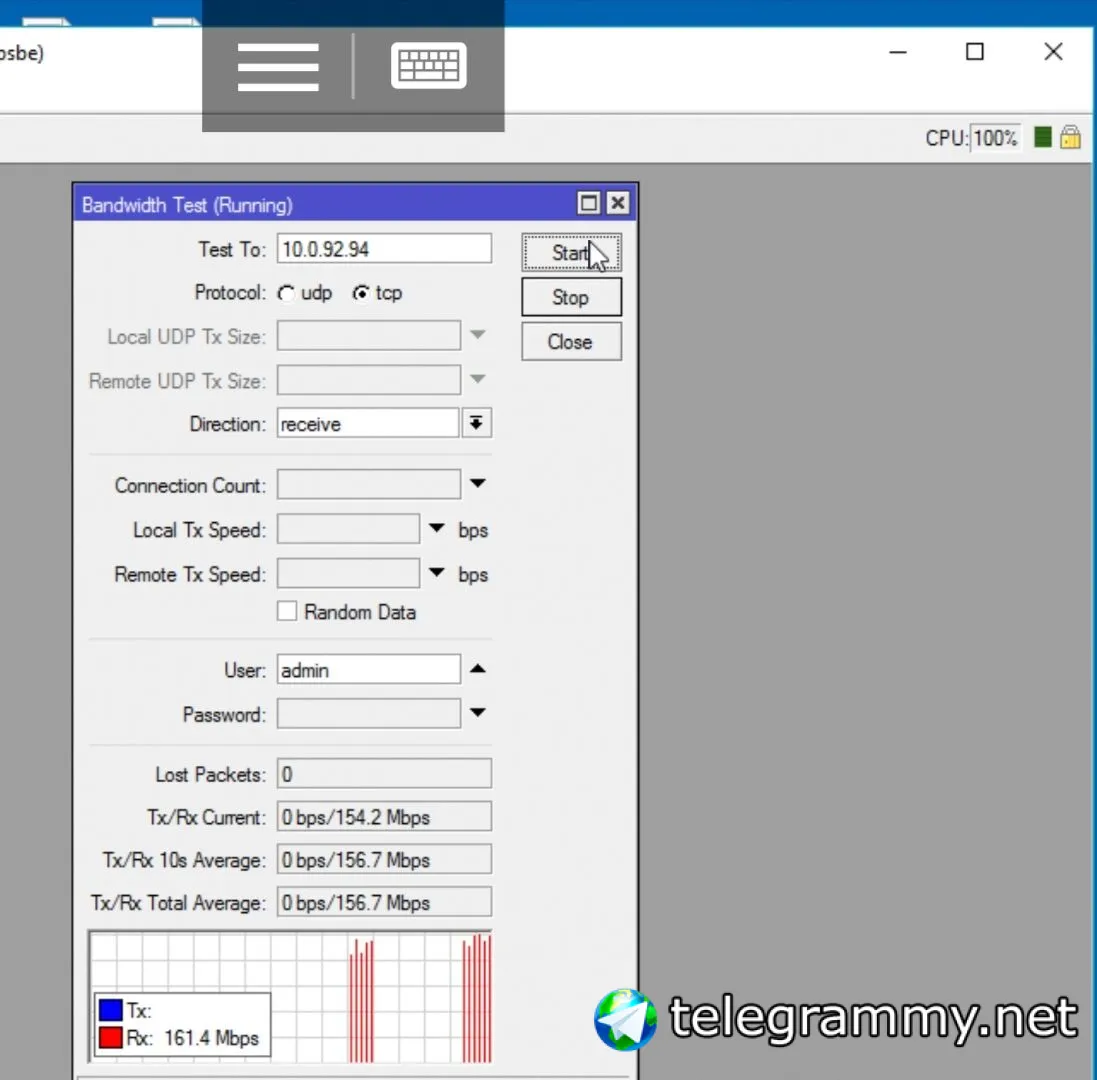The image size is (1097, 1080).
Task: Select the tcp protocol radio button
Action: [x=361, y=293]
